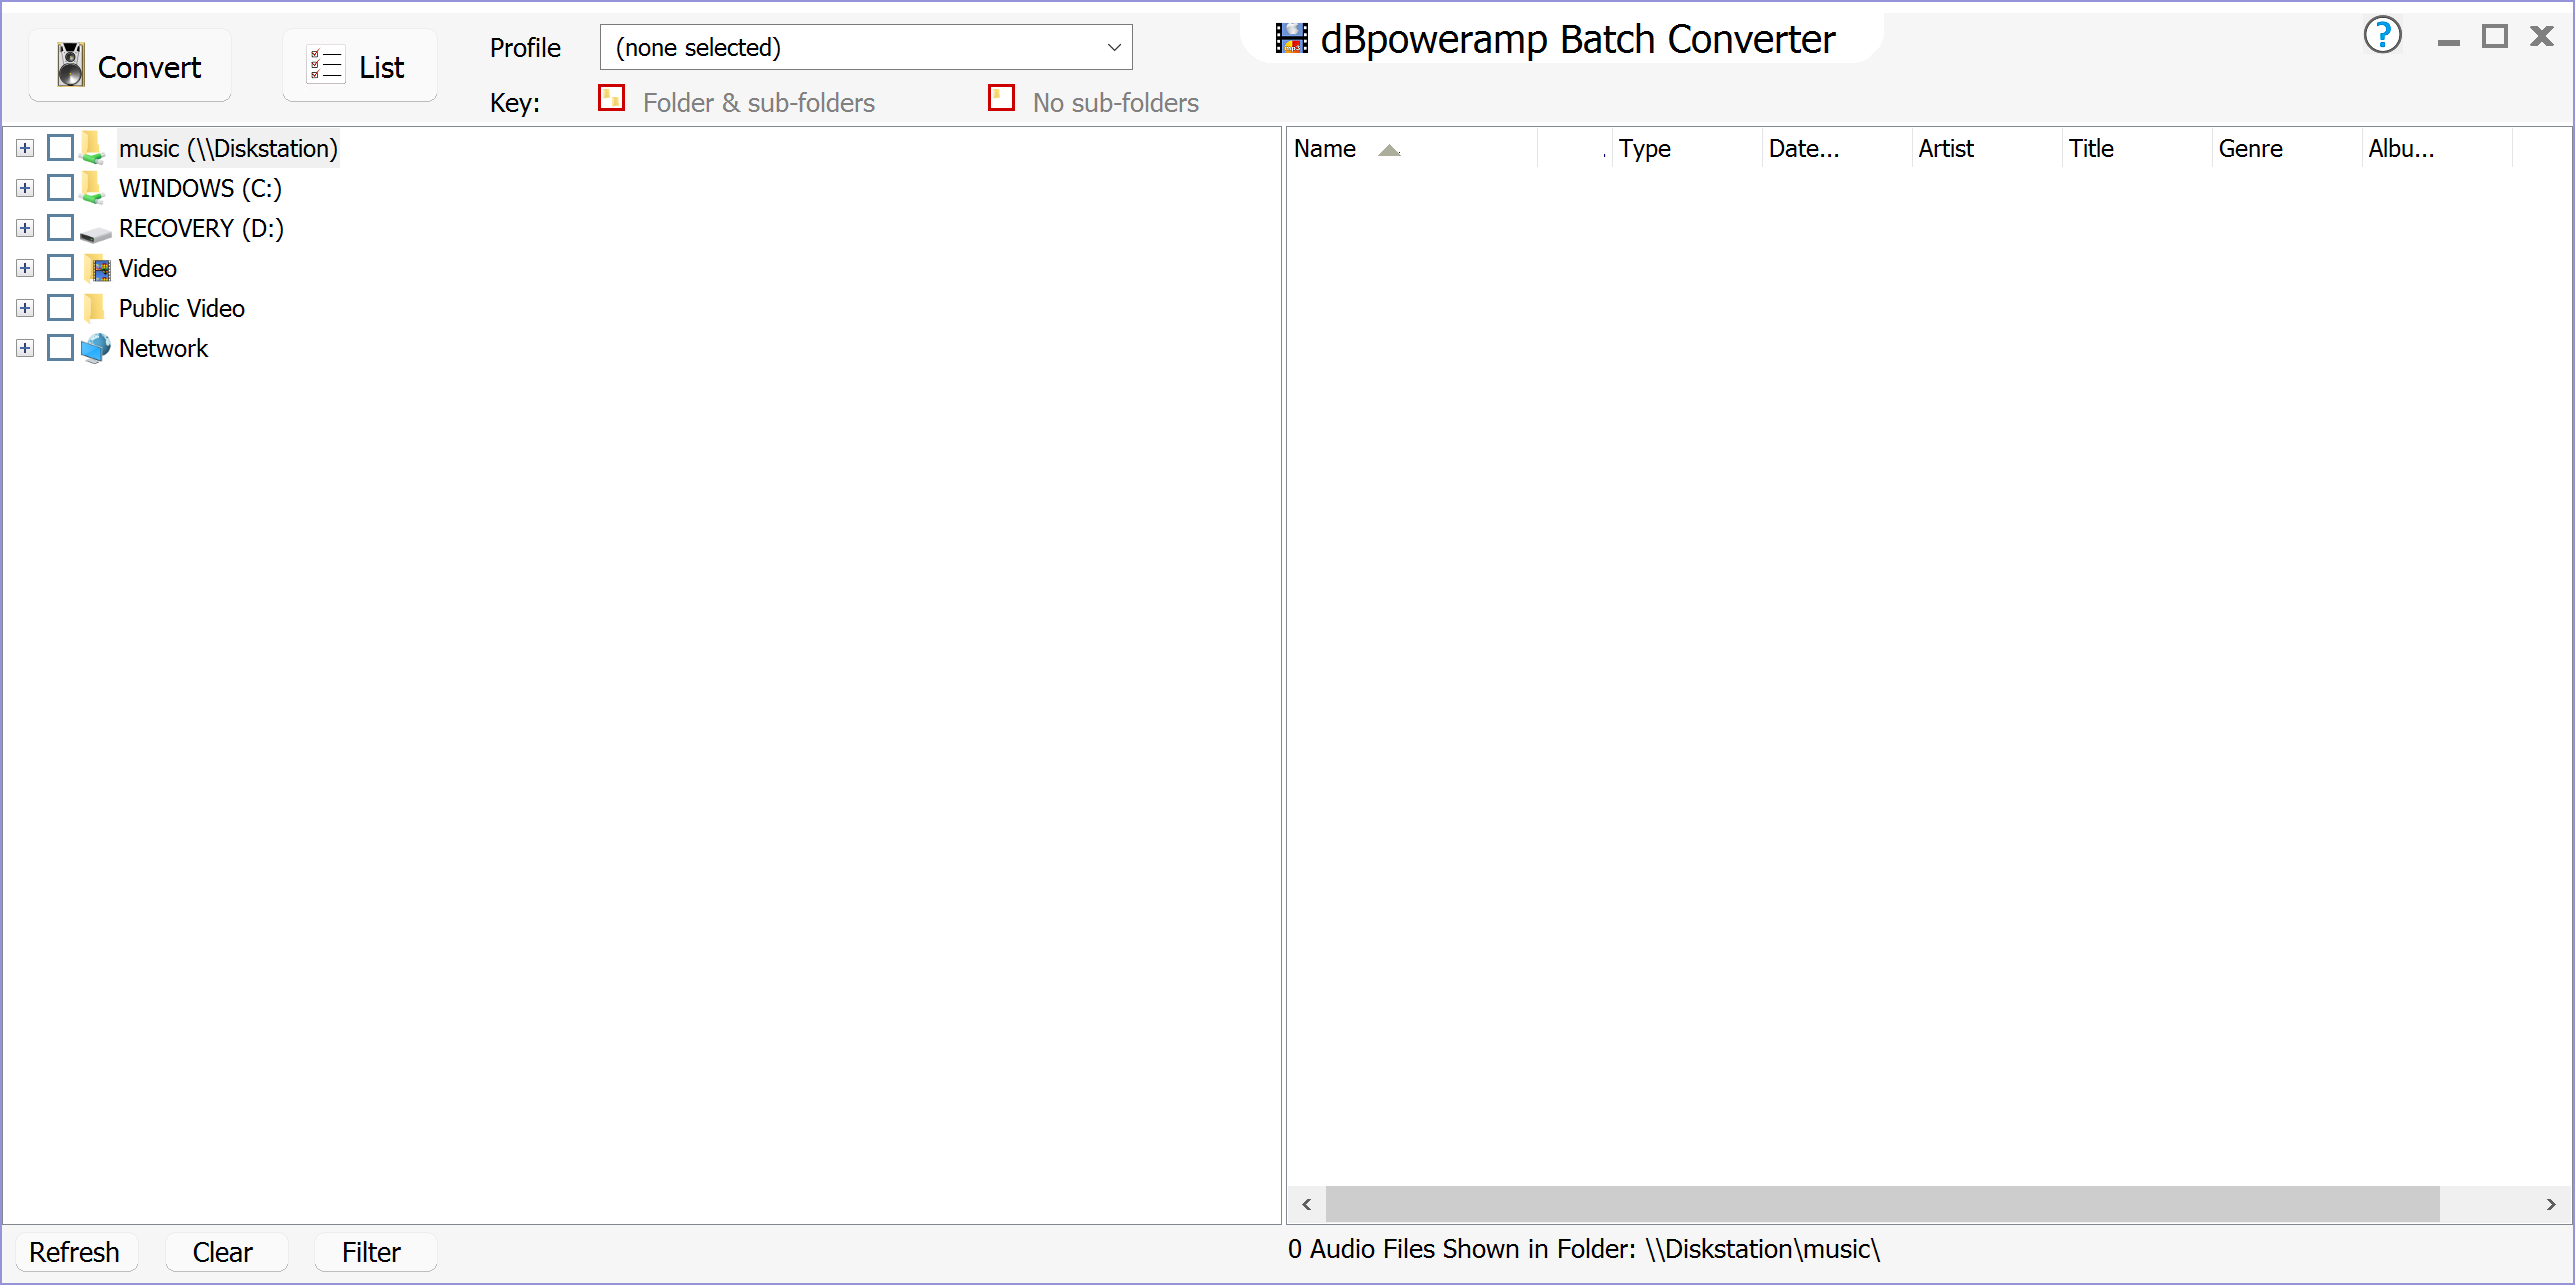Click the scroll right arrow
2575x1285 pixels.
coord(2551,1204)
